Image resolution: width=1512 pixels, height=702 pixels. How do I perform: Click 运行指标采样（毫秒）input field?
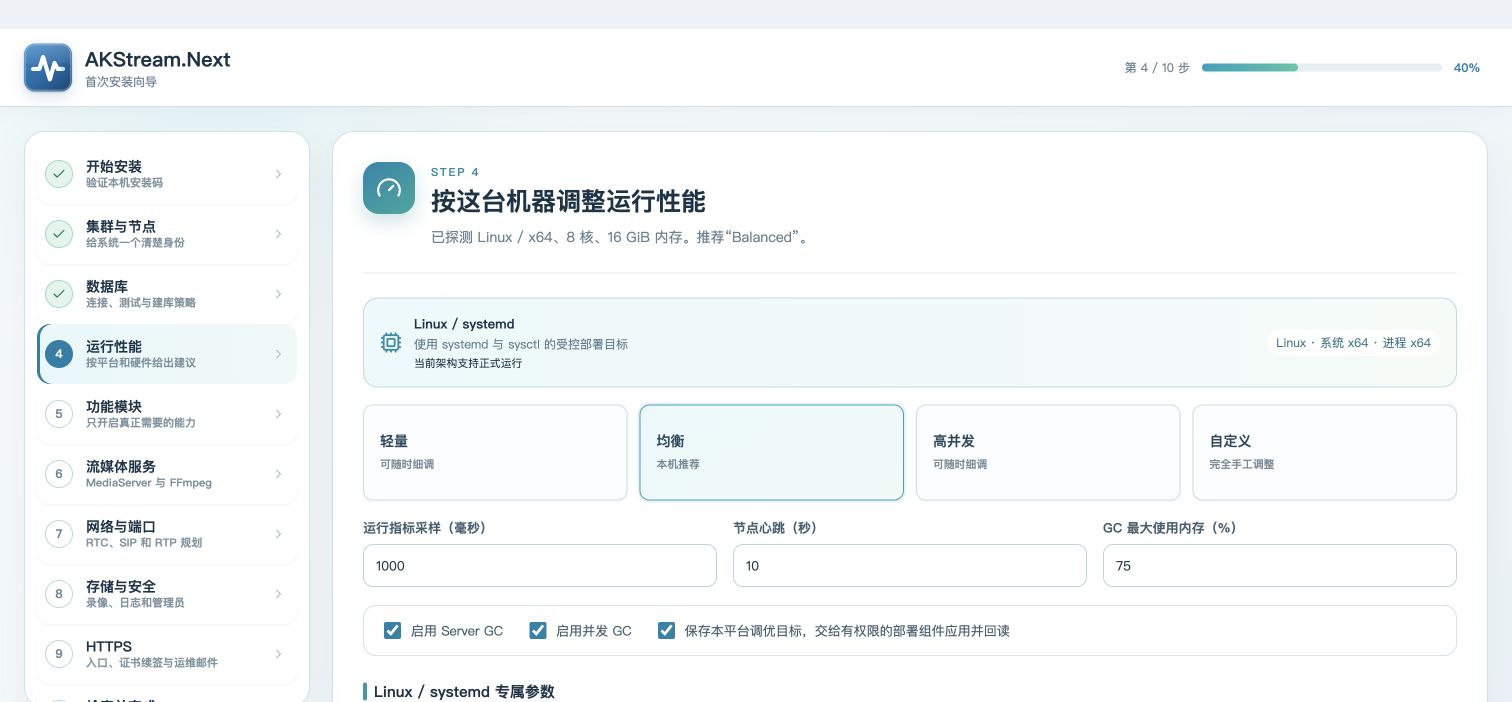540,565
